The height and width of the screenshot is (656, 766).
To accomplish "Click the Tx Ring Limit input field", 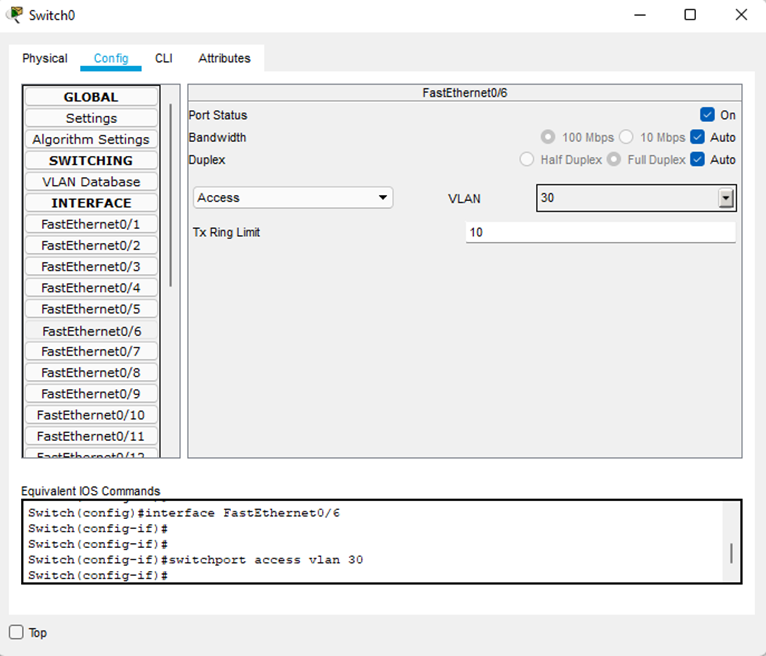I will tap(600, 233).
